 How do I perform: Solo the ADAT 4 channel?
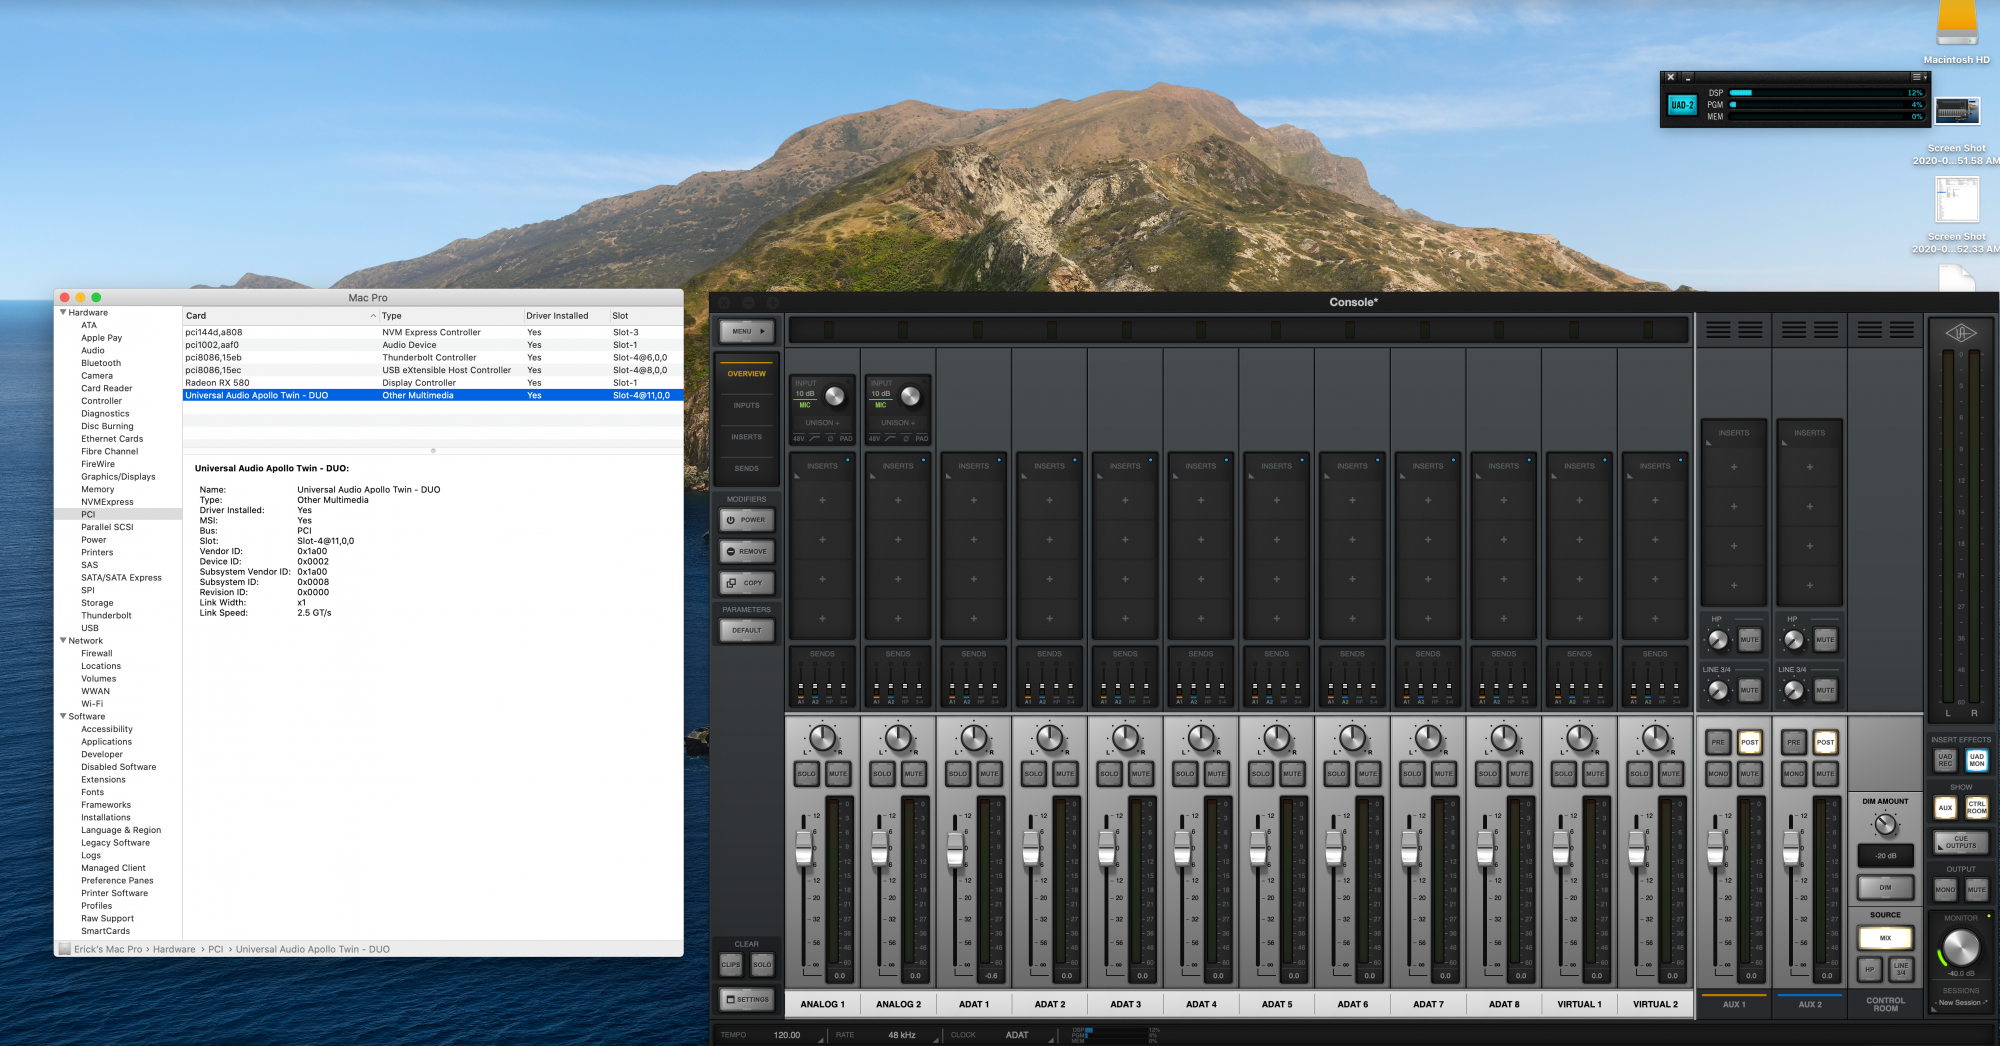(x=1185, y=773)
